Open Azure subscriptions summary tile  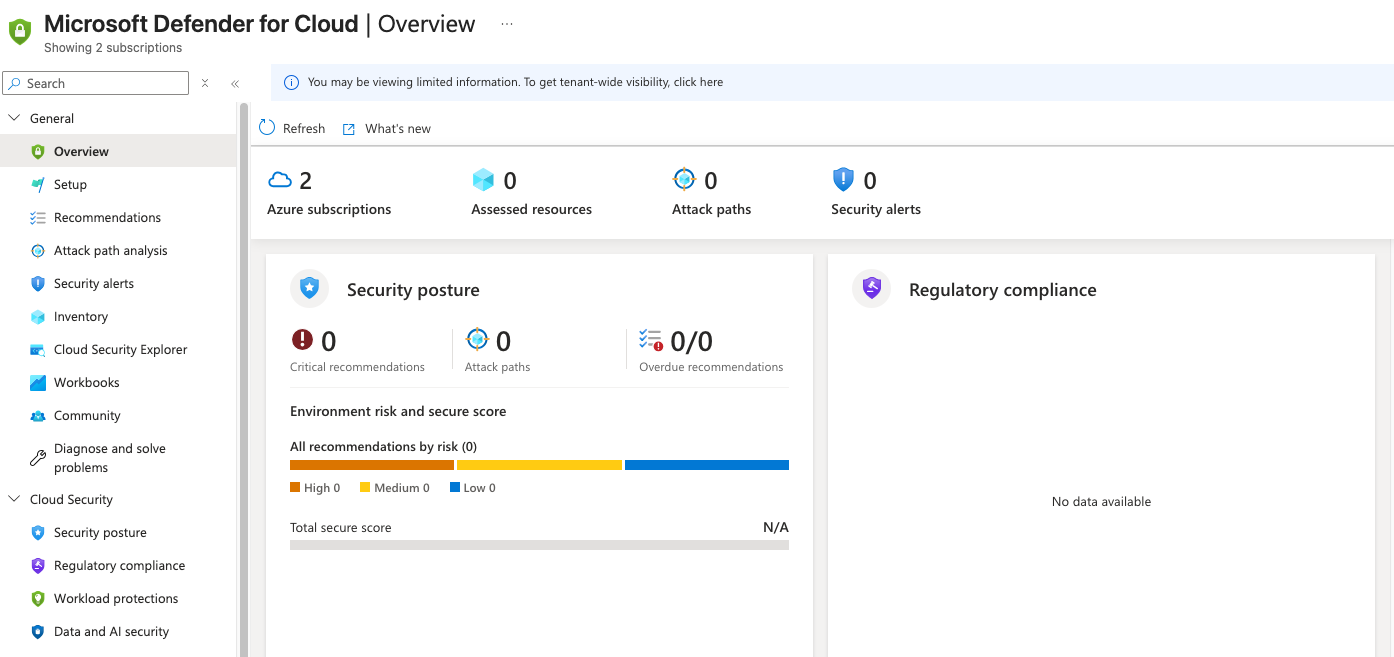[x=329, y=194]
